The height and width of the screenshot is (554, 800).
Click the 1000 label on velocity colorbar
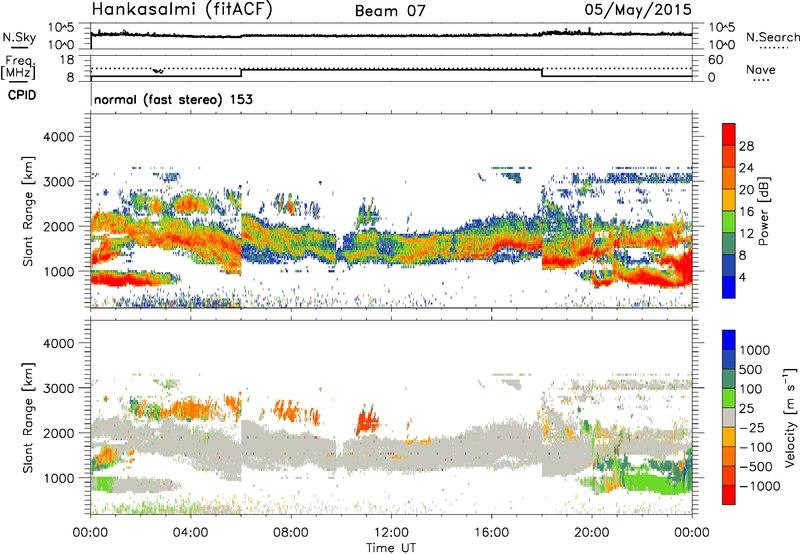click(x=755, y=350)
